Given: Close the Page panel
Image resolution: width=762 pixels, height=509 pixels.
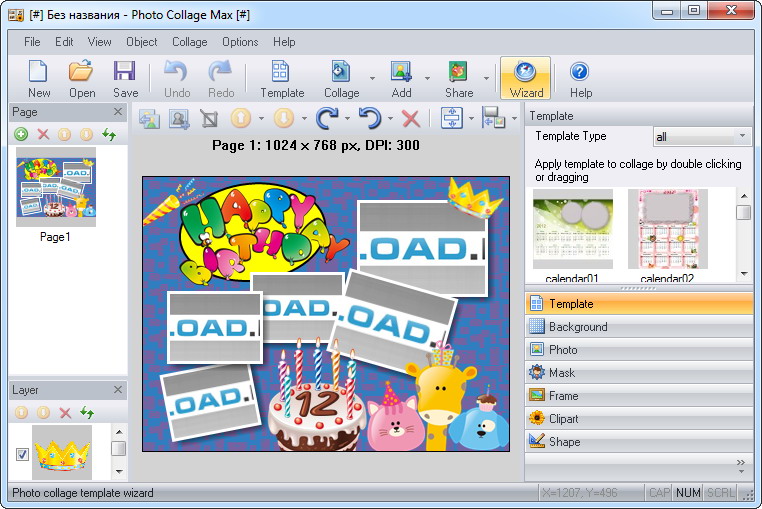Looking at the screenshot, I should pyautogui.click(x=118, y=112).
